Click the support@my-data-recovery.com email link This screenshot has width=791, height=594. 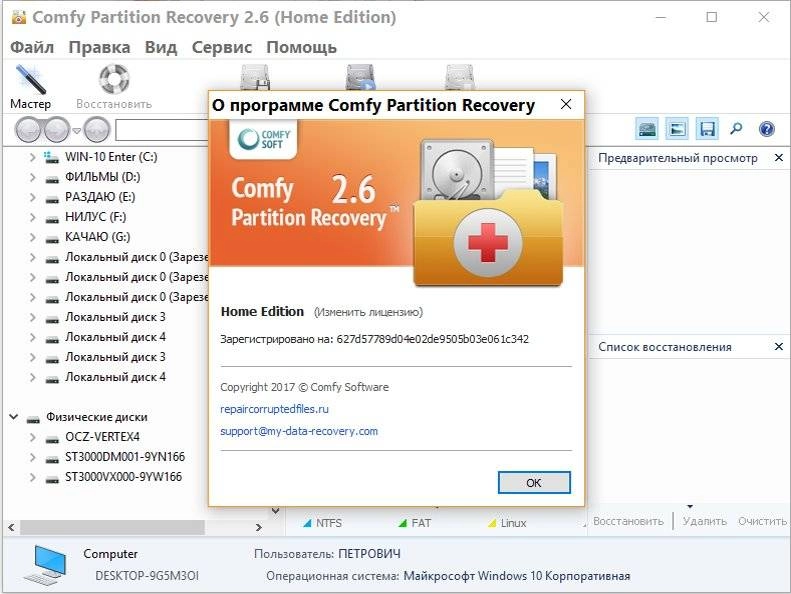click(299, 431)
